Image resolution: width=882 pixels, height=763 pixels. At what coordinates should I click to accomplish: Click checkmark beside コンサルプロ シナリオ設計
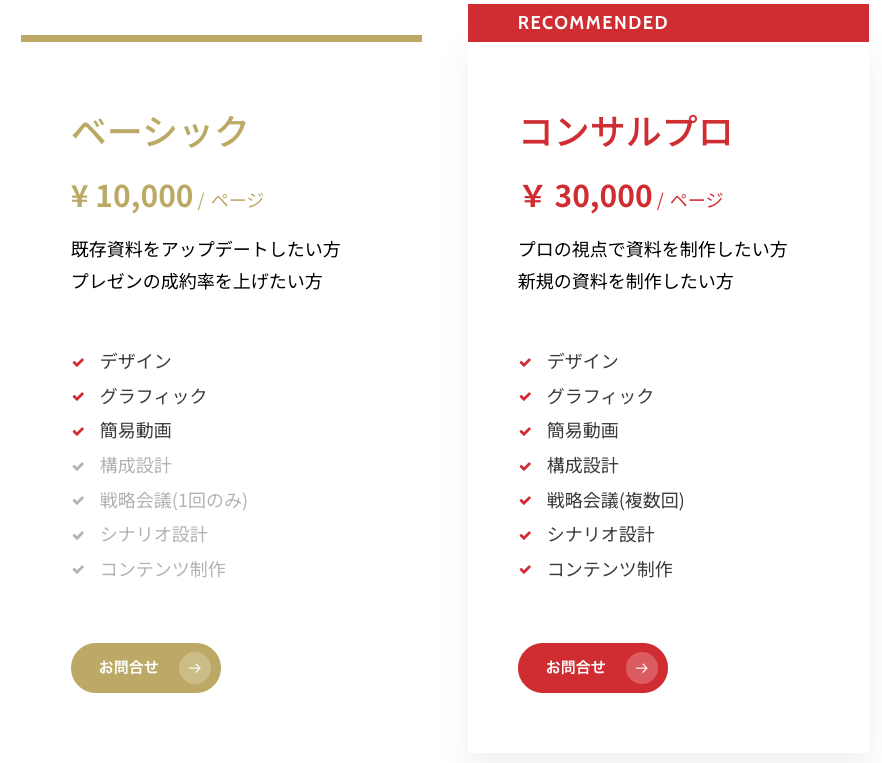[x=525, y=535]
